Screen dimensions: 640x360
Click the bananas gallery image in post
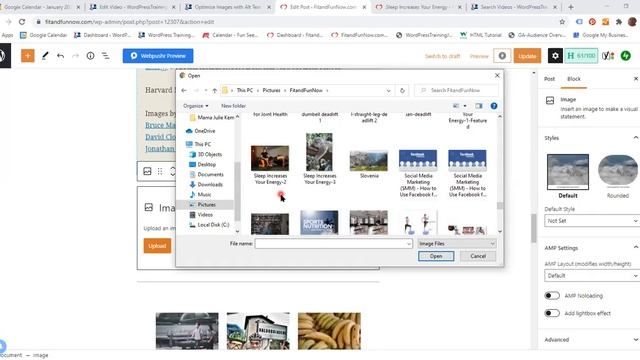329,331
